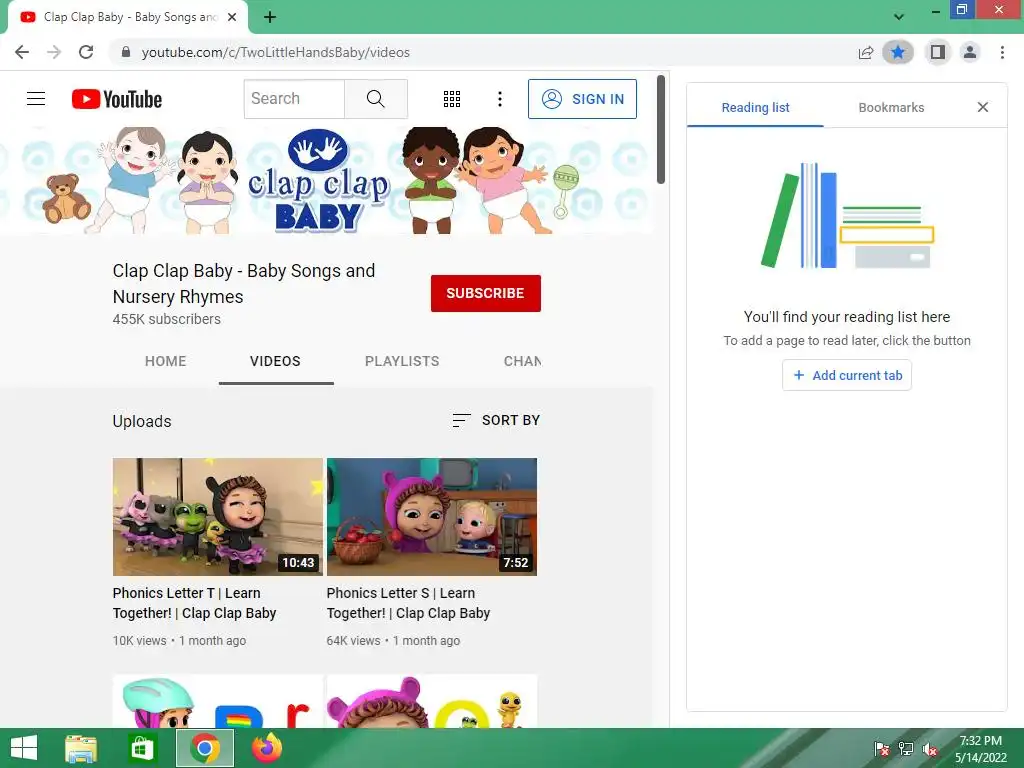
Task: Click the 455K subscribers text
Action: pos(167,319)
